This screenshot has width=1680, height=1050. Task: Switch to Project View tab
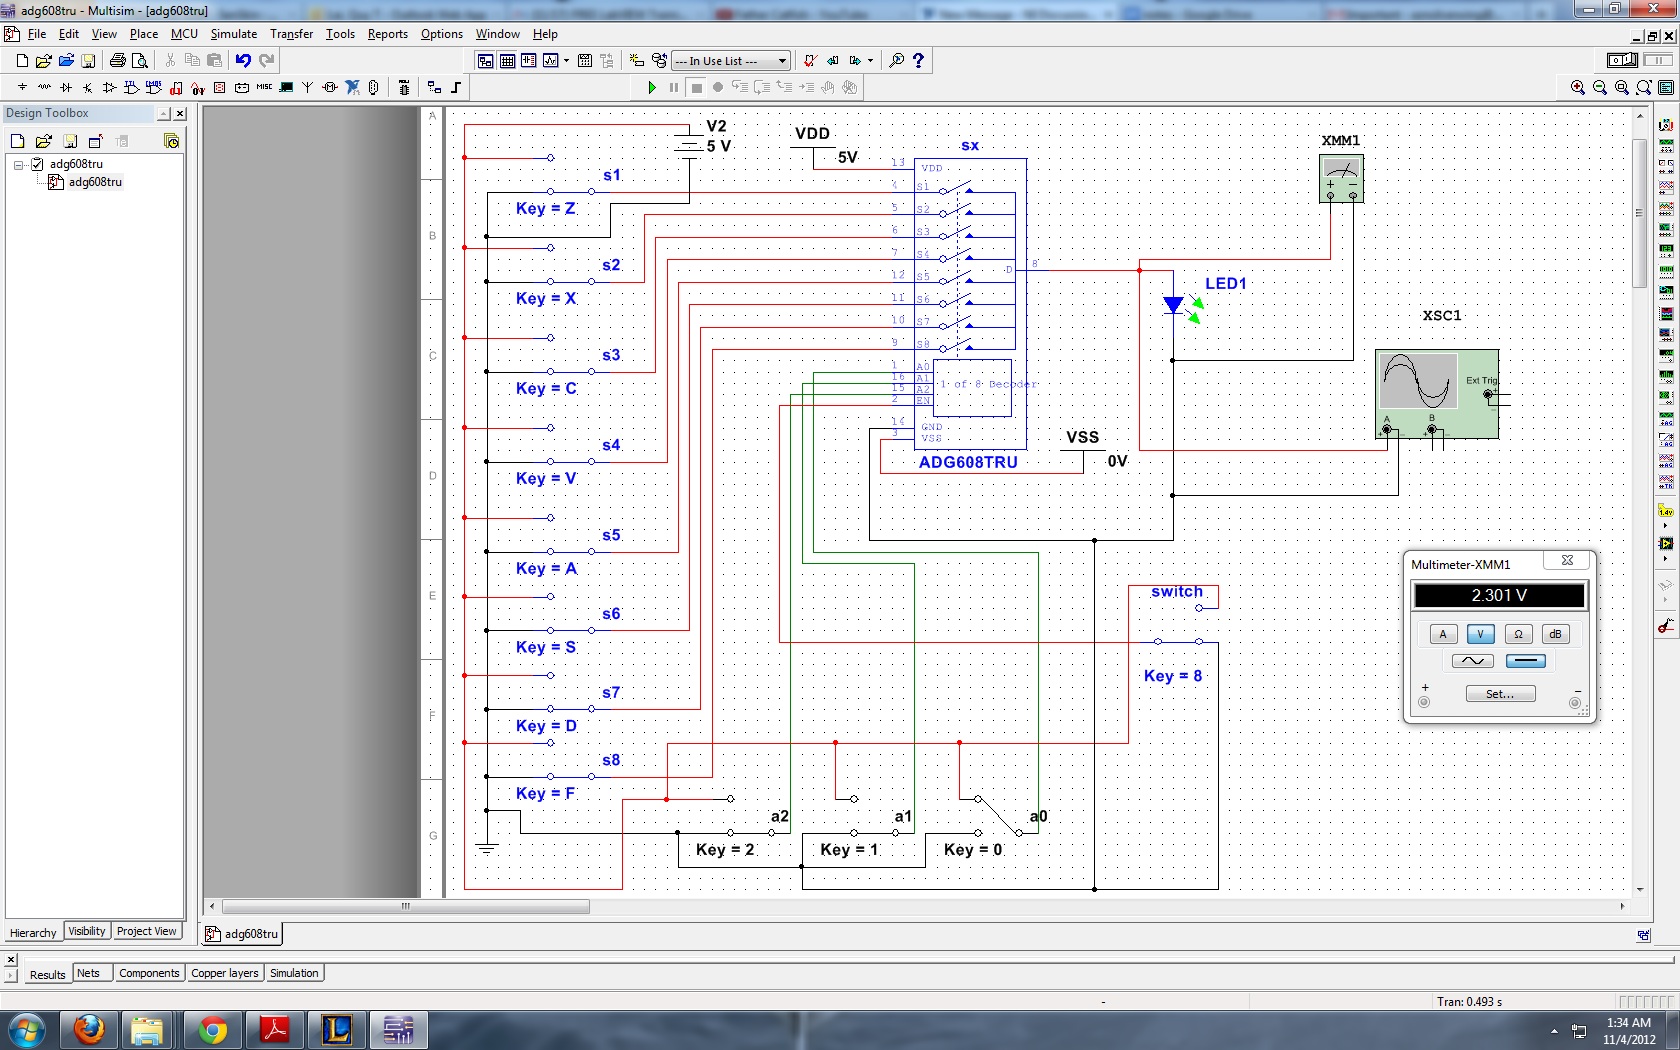point(146,931)
